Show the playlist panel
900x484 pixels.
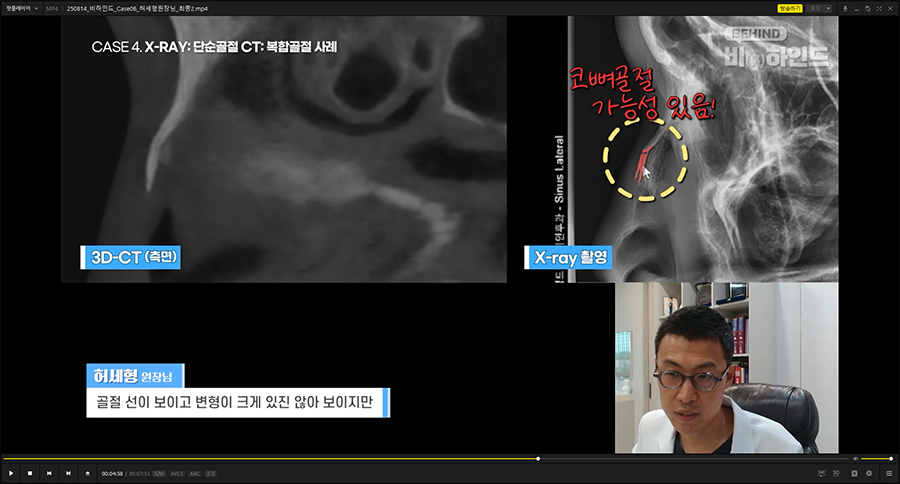pyautogui.click(x=888, y=473)
